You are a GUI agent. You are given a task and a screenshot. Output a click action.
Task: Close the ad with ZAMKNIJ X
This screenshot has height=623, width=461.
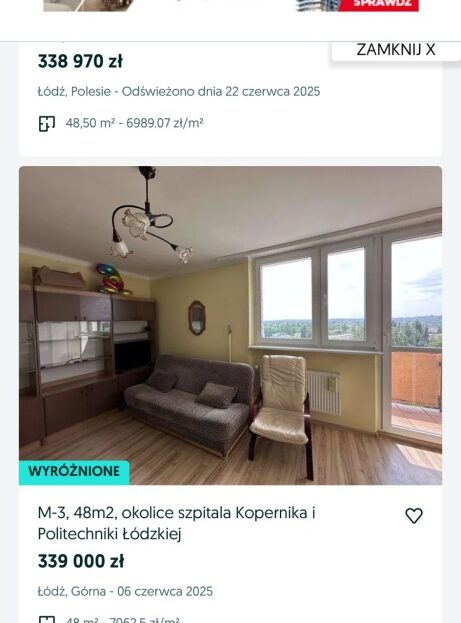click(x=396, y=50)
